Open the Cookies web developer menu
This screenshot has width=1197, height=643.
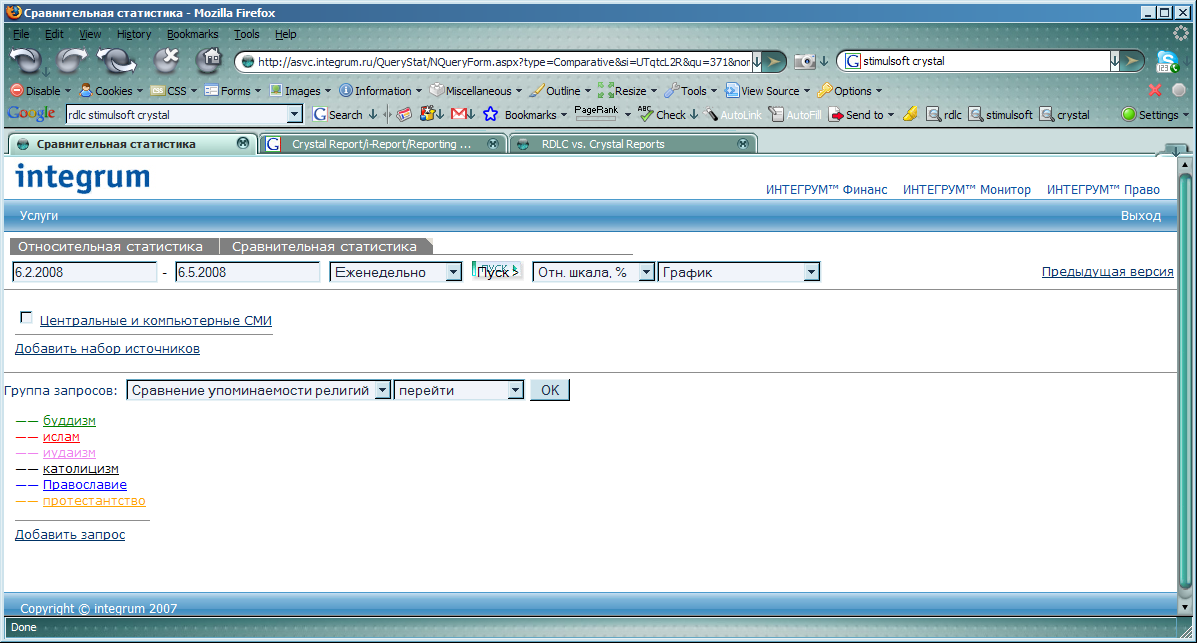click(111, 90)
